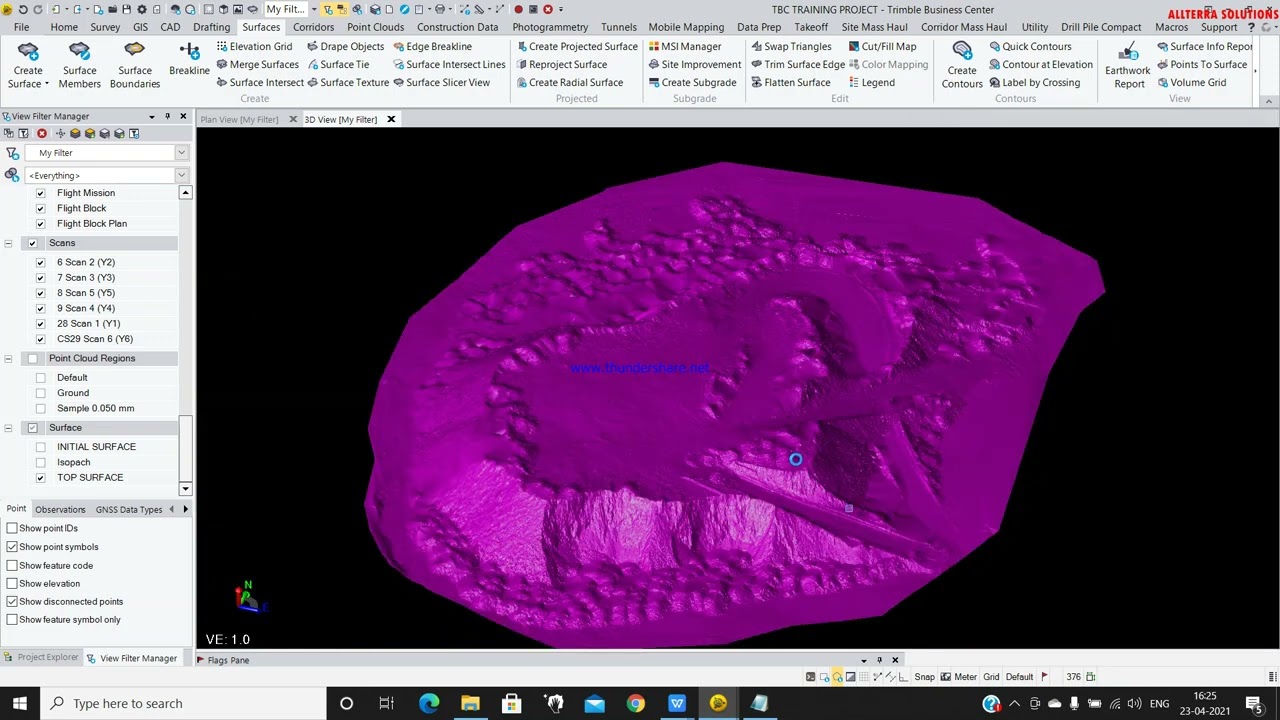Open Microsoft Edge from taskbar
Viewport: 1280px width, 720px height.
point(429,704)
